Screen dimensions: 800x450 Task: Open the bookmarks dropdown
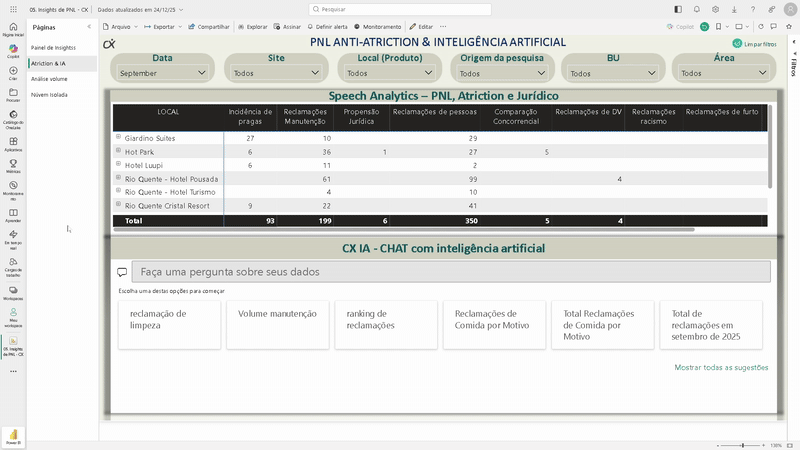pyautogui.click(x=721, y=27)
